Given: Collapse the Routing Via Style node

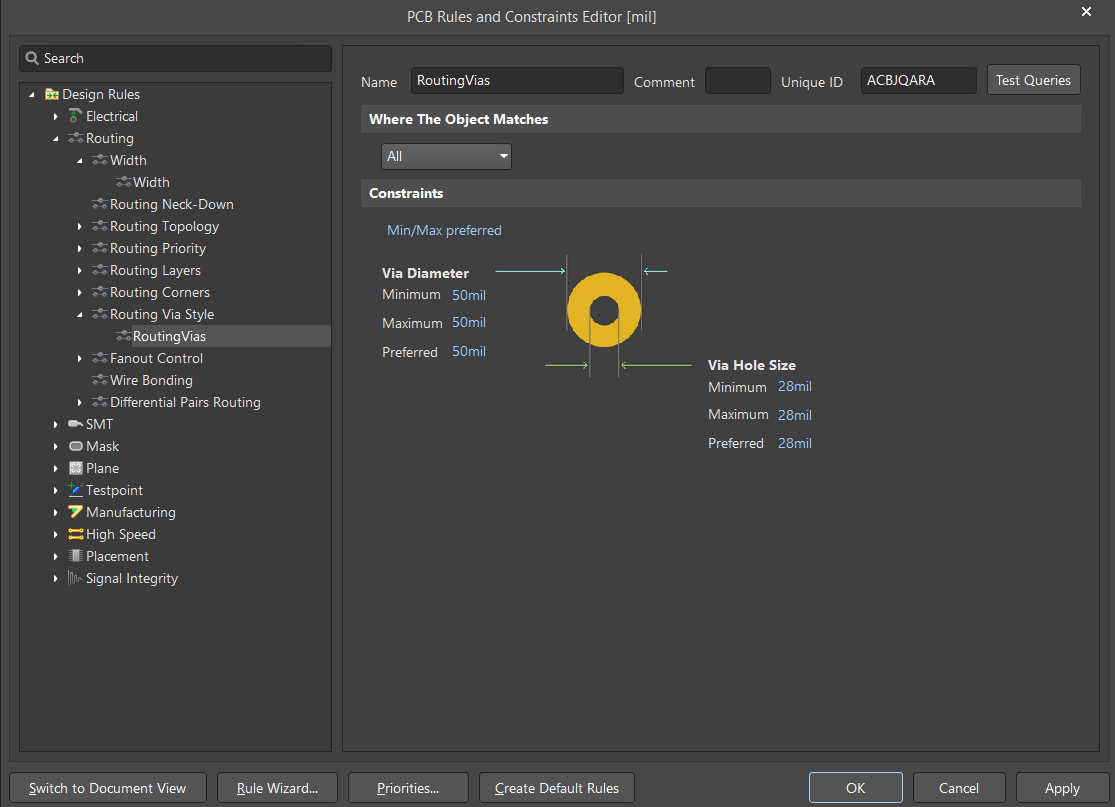Looking at the screenshot, I should click(x=80, y=314).
